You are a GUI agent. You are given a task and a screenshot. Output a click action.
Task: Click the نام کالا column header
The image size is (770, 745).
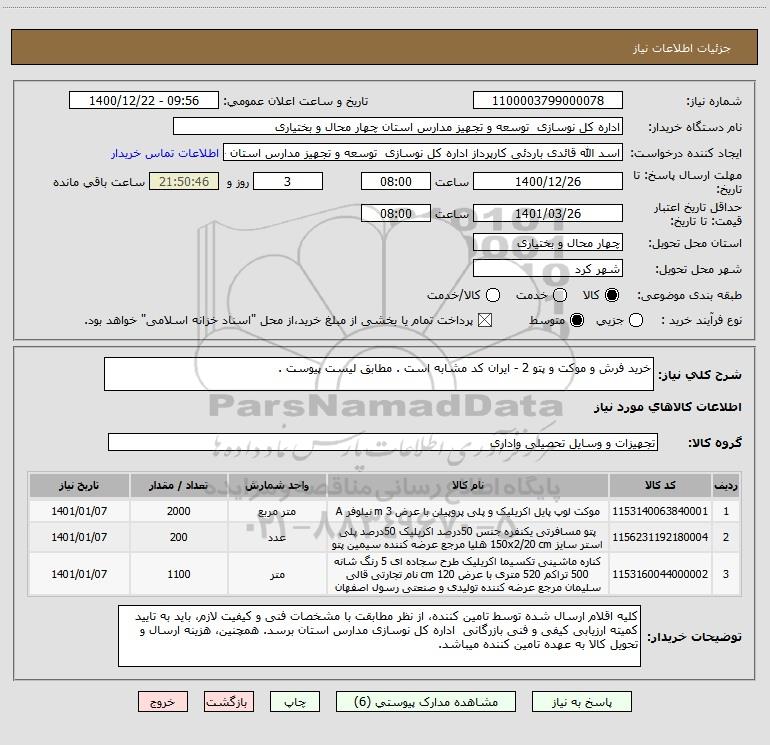[x=468, y=485]
